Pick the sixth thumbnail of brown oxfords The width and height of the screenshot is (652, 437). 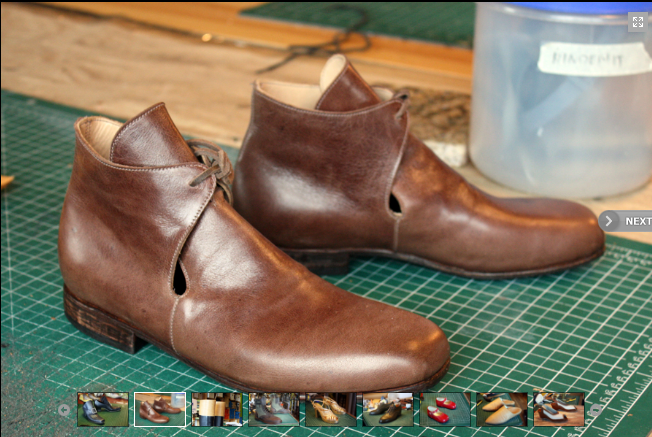(388, 409)
